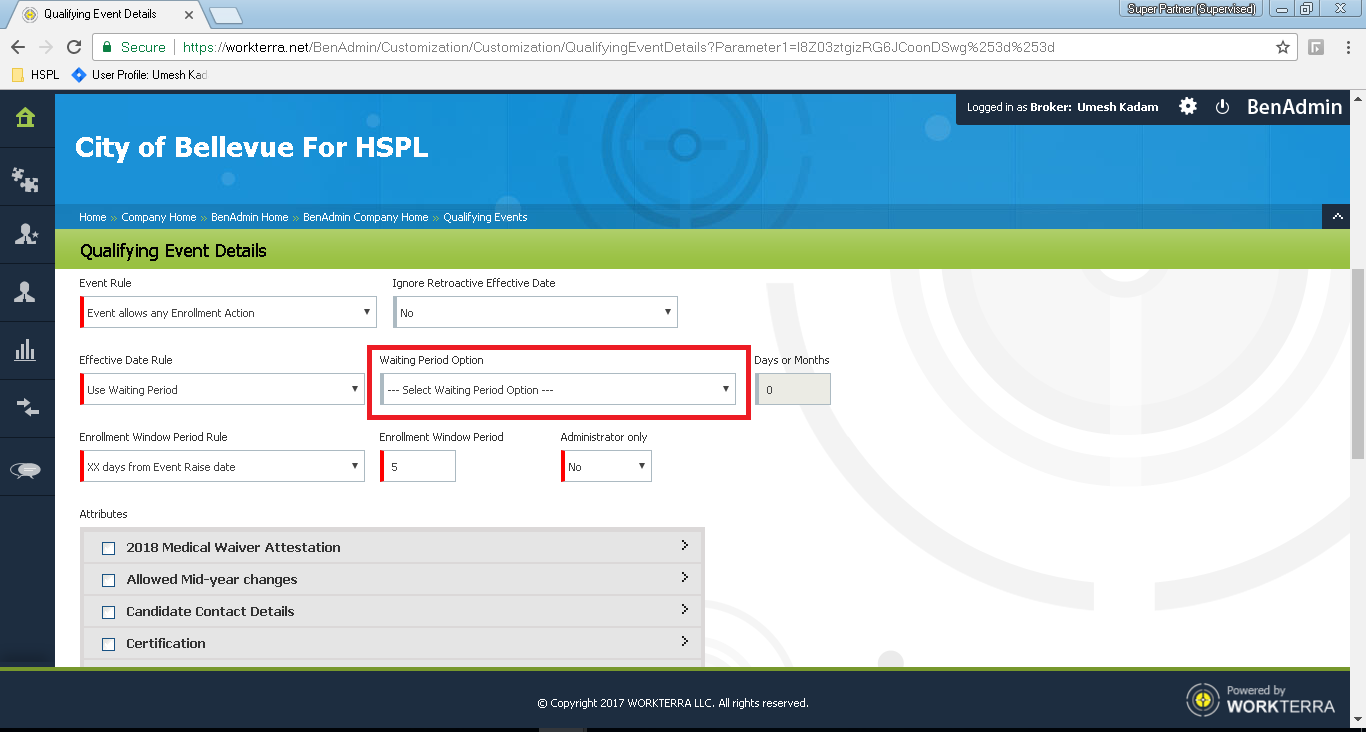Open User Profile: Umesh Kad bookmark

[139, 75]
